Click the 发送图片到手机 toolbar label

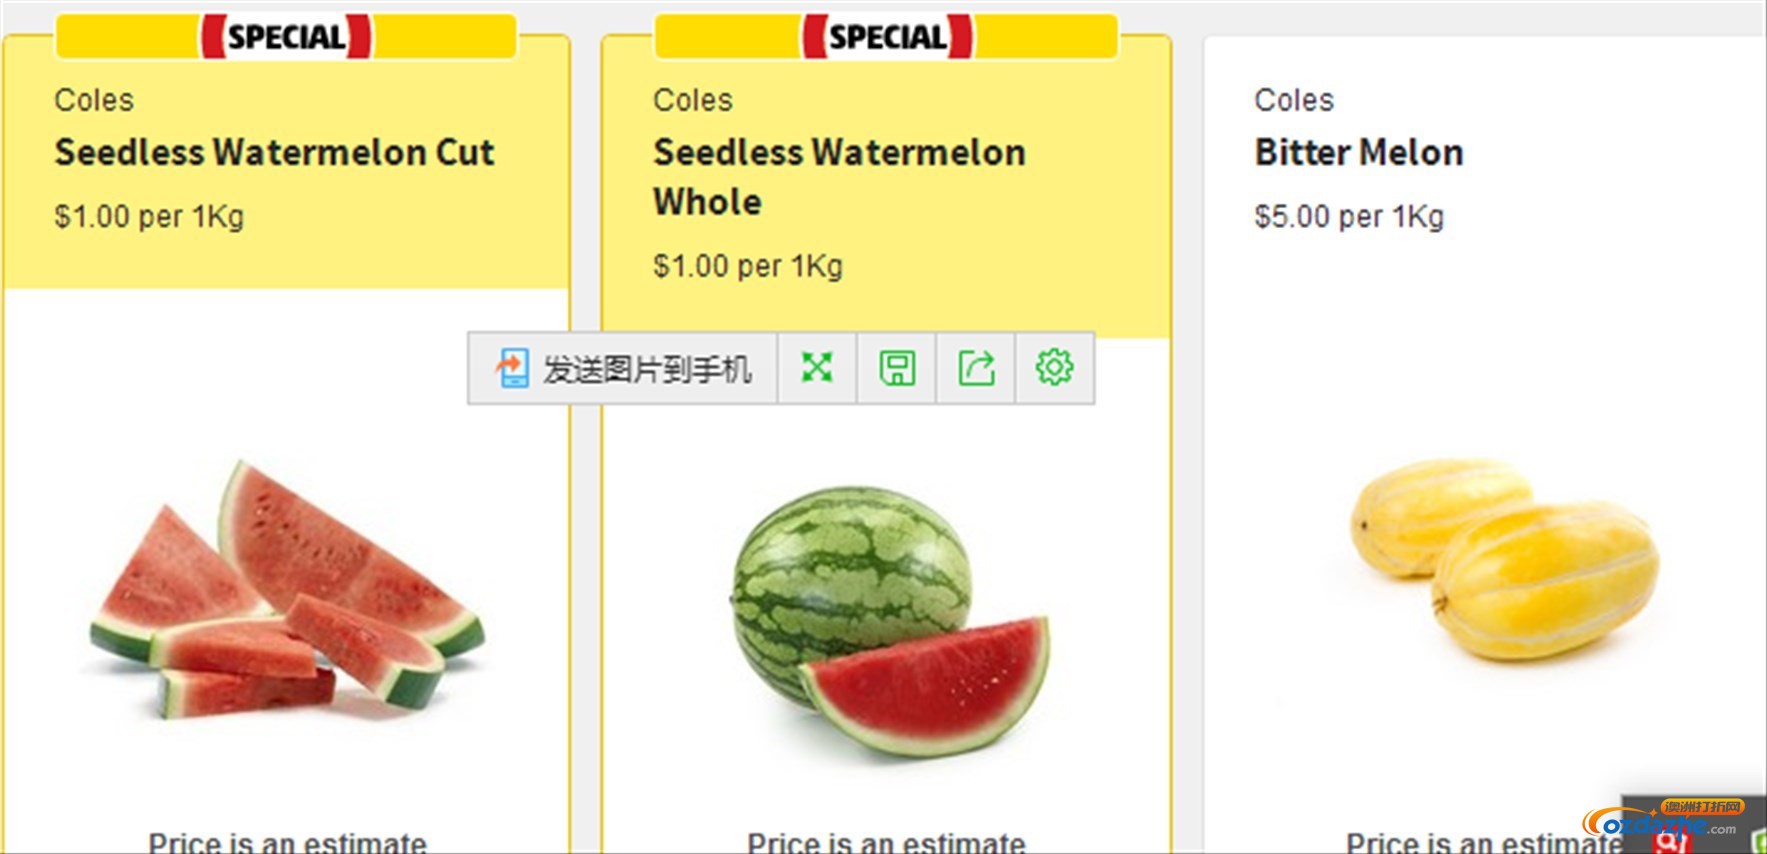click(647, 369)
